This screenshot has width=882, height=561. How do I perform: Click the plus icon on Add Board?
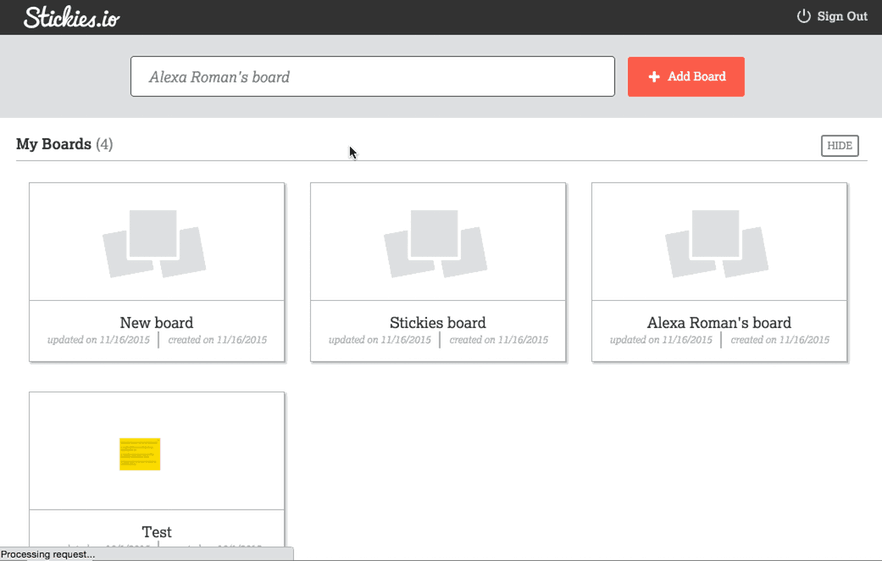(654, 77)
